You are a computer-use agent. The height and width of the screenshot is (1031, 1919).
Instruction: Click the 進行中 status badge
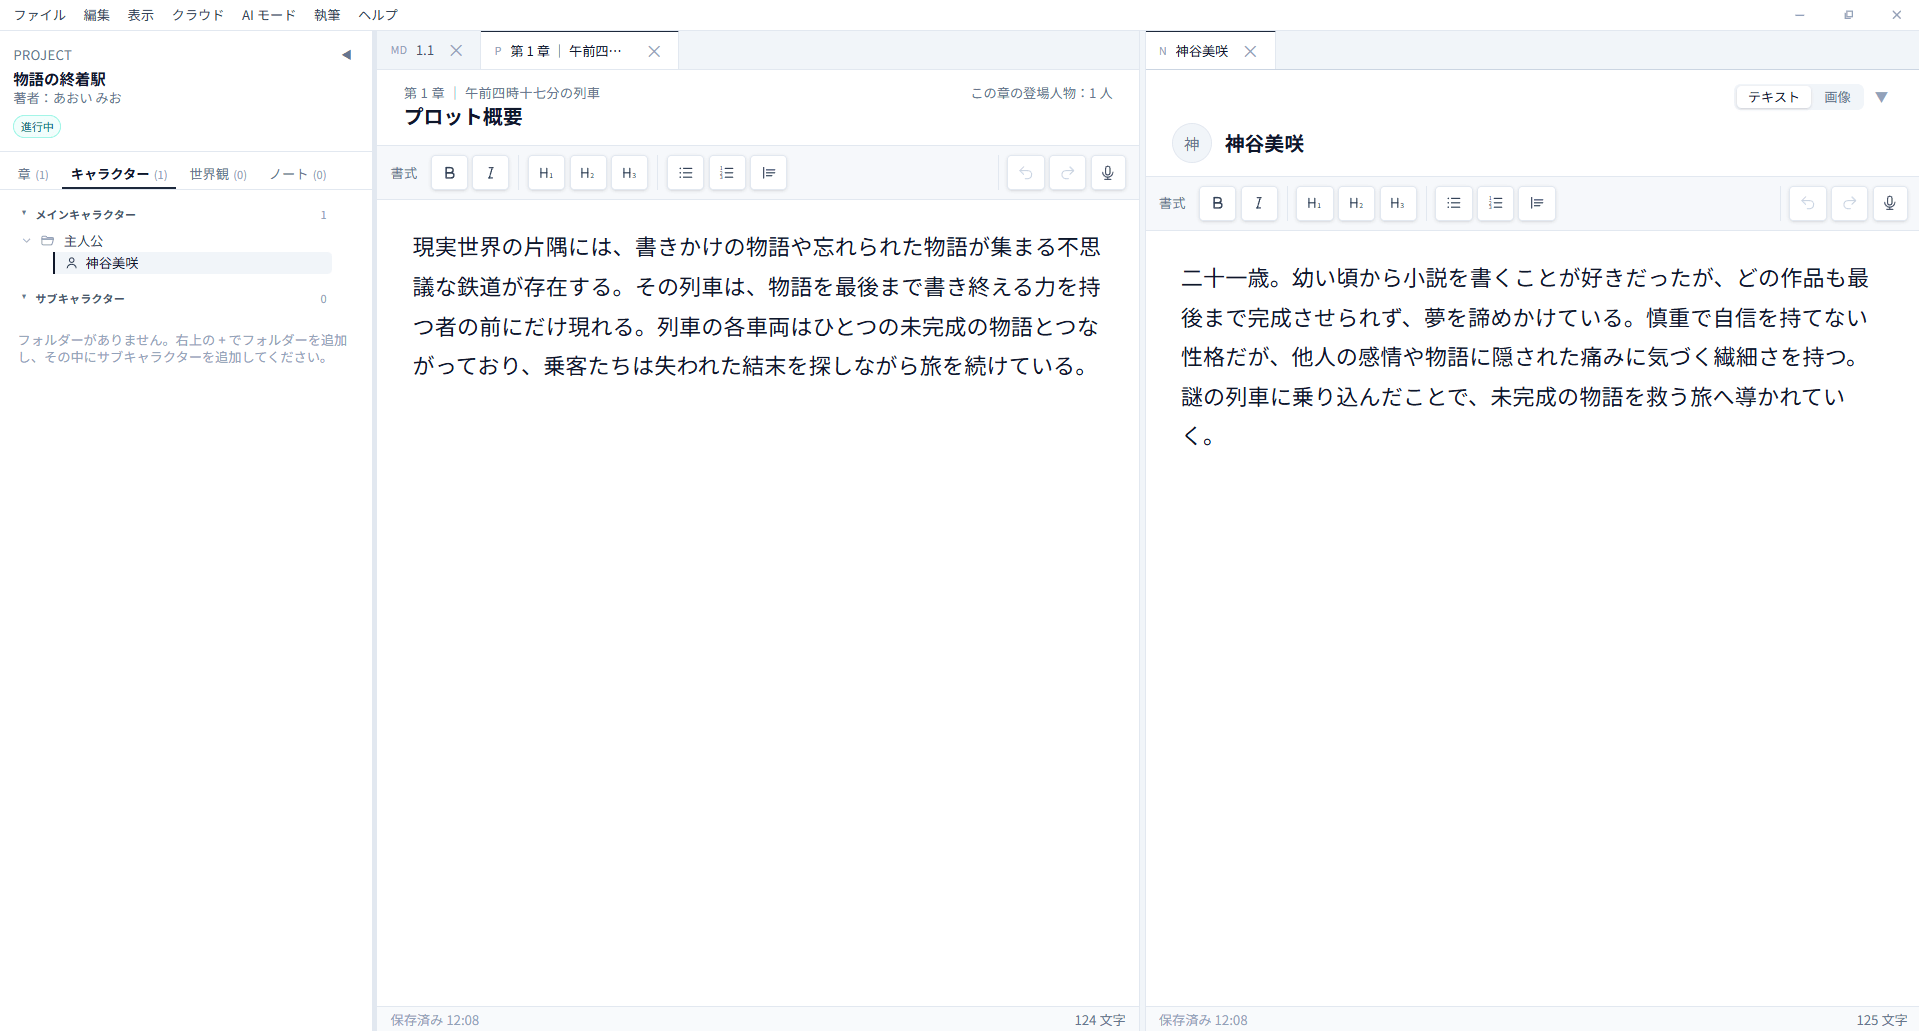point(38,127)
